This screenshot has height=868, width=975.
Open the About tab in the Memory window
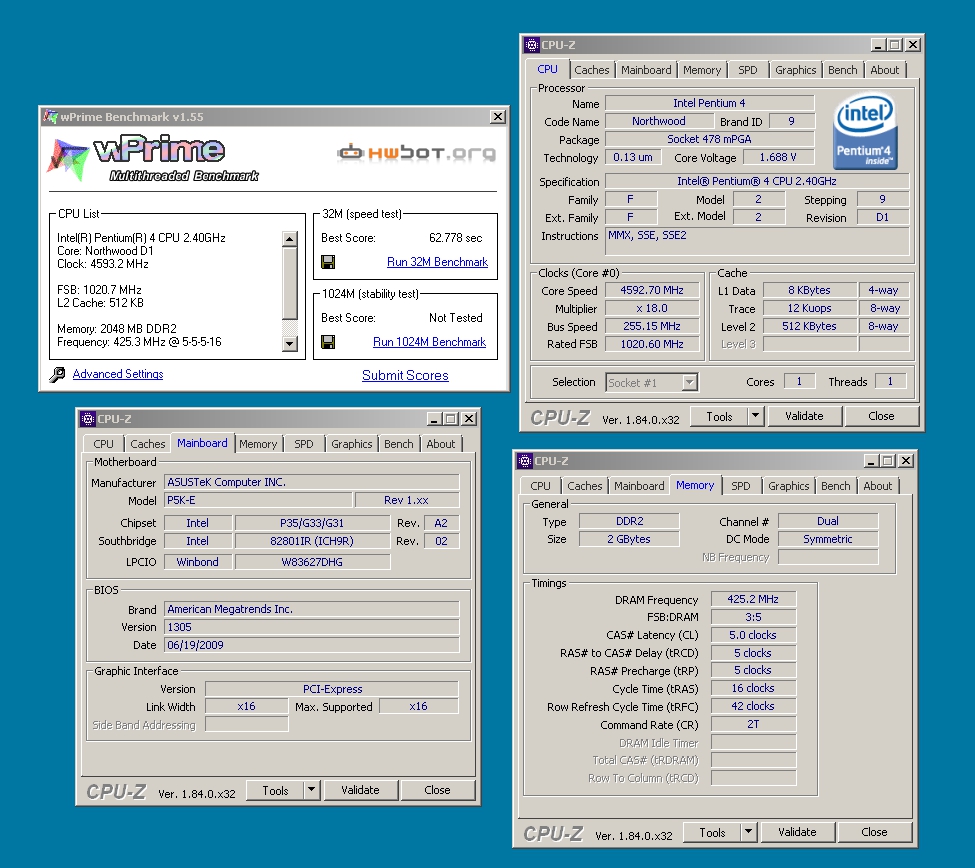point(877,486)
